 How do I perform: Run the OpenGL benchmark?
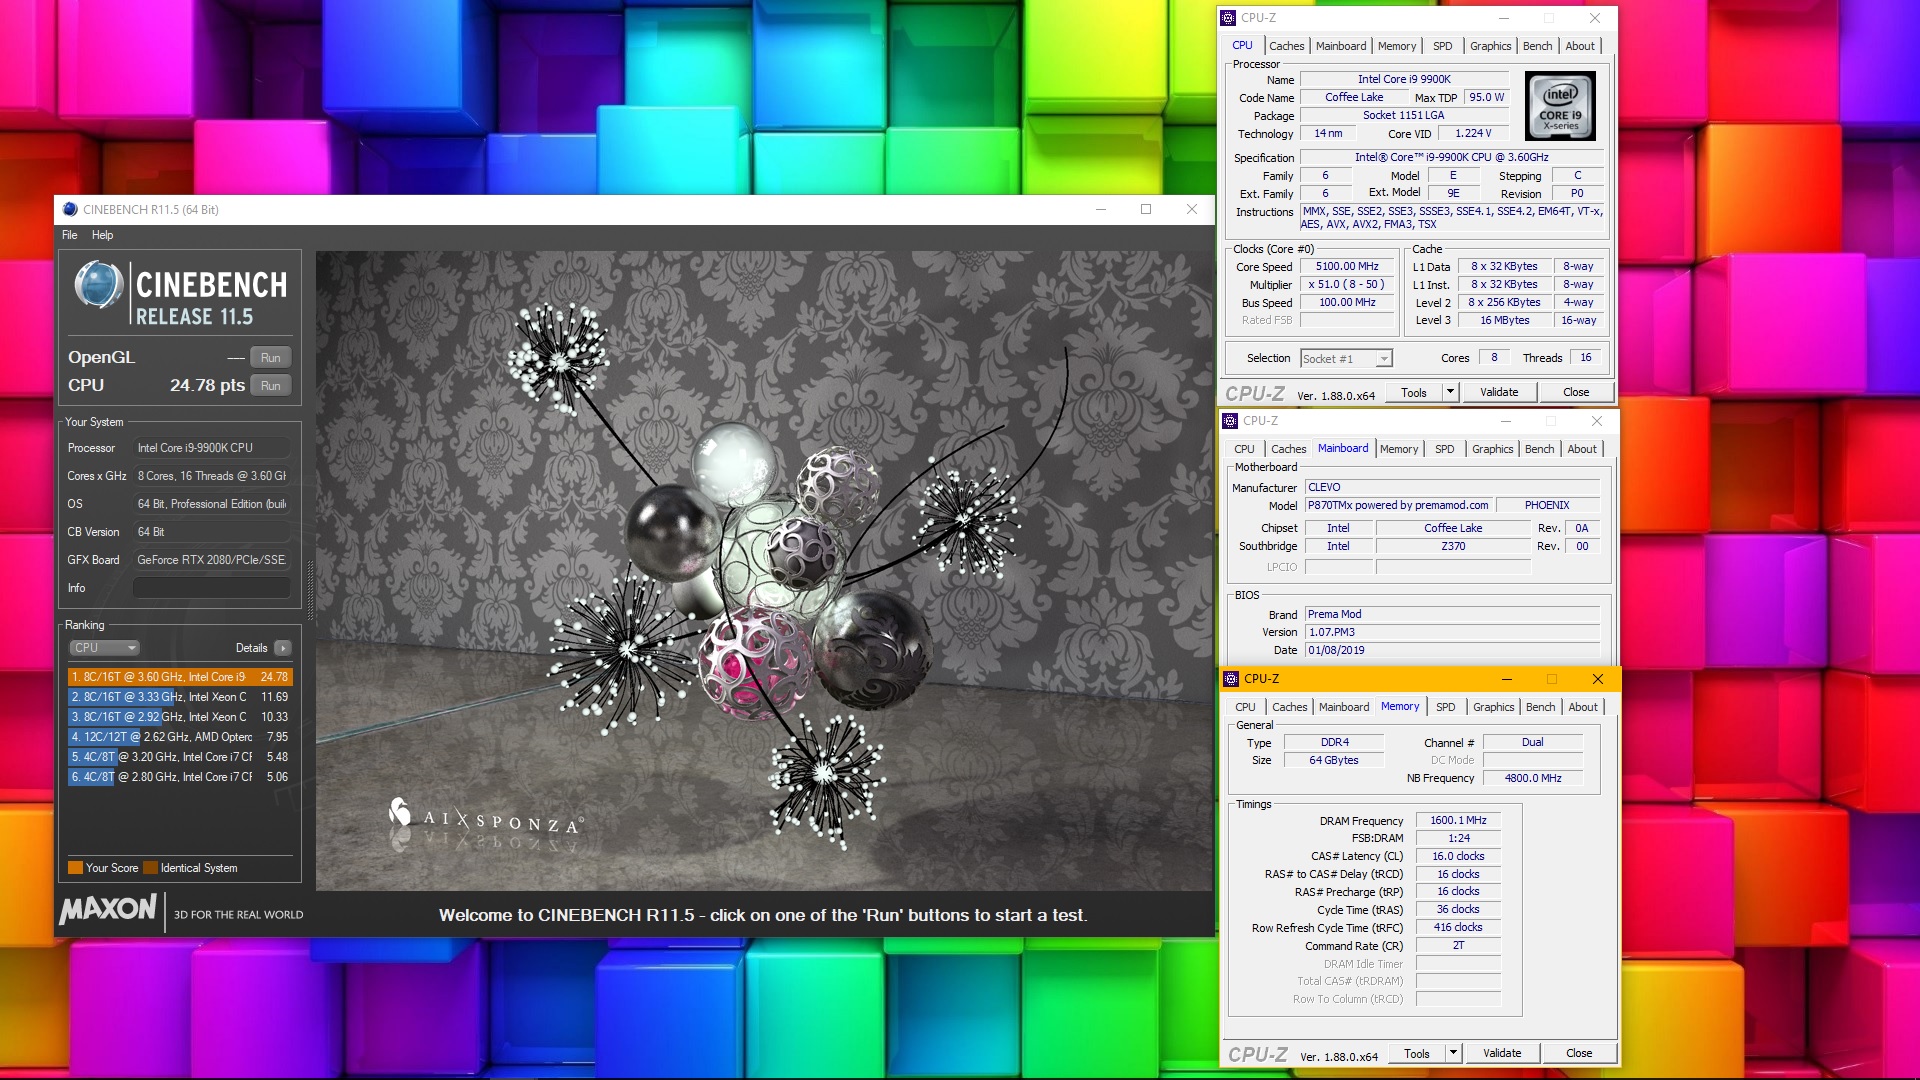tap(271, 358)
